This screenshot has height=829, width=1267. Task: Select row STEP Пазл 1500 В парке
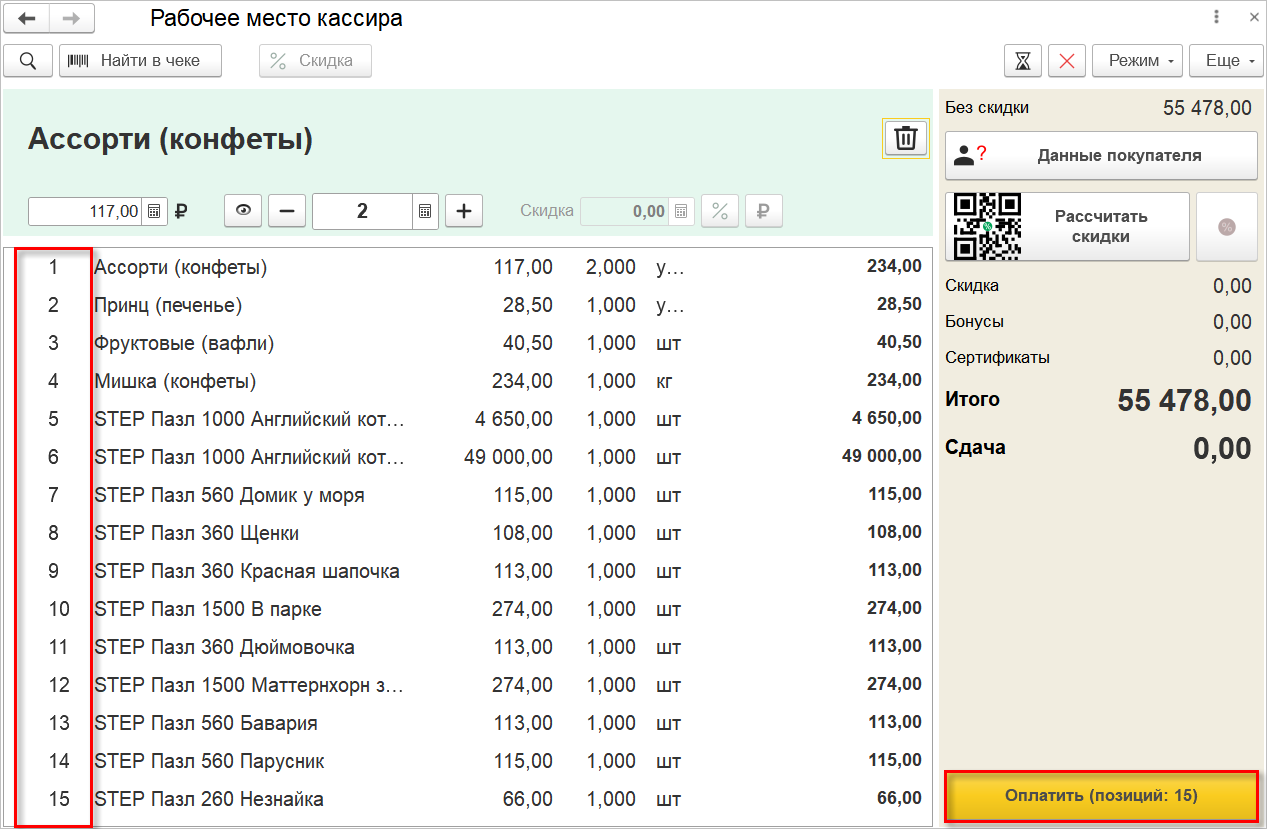(x=468, y=609)
